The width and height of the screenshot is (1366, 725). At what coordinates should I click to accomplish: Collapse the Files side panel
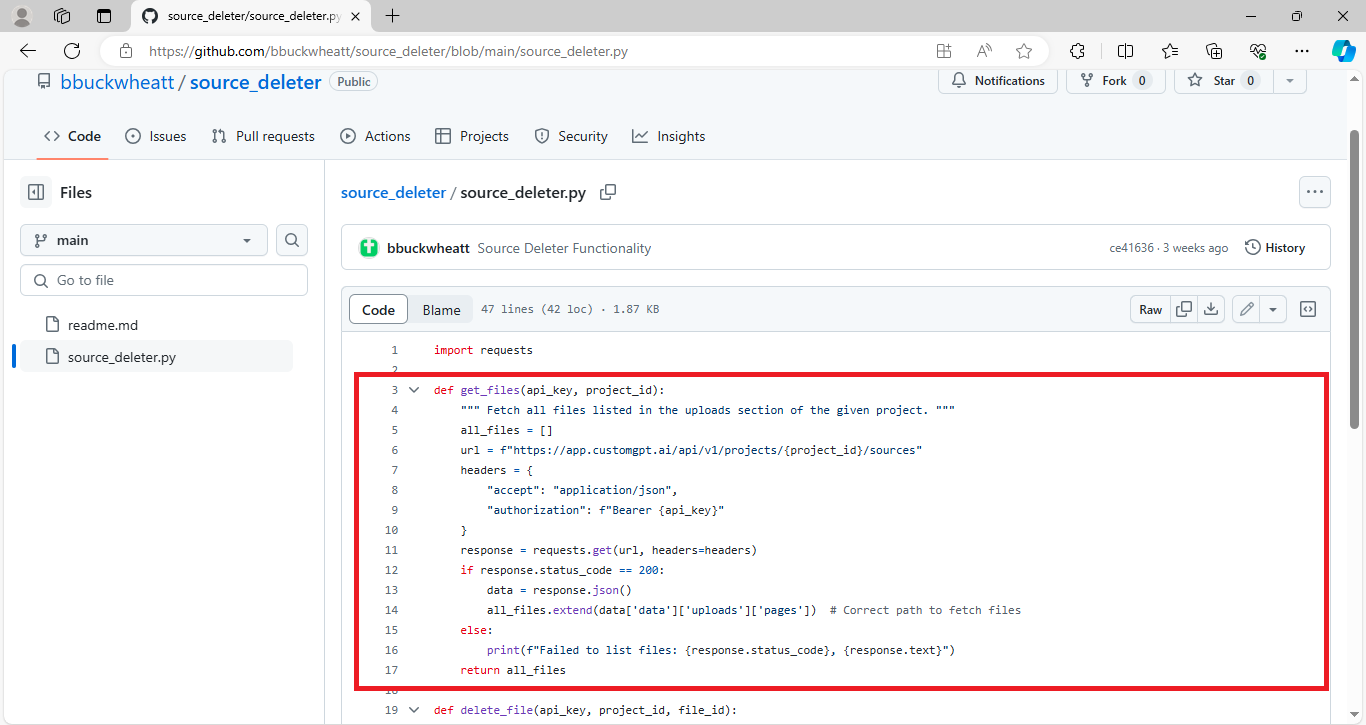[x=37, y=192]
